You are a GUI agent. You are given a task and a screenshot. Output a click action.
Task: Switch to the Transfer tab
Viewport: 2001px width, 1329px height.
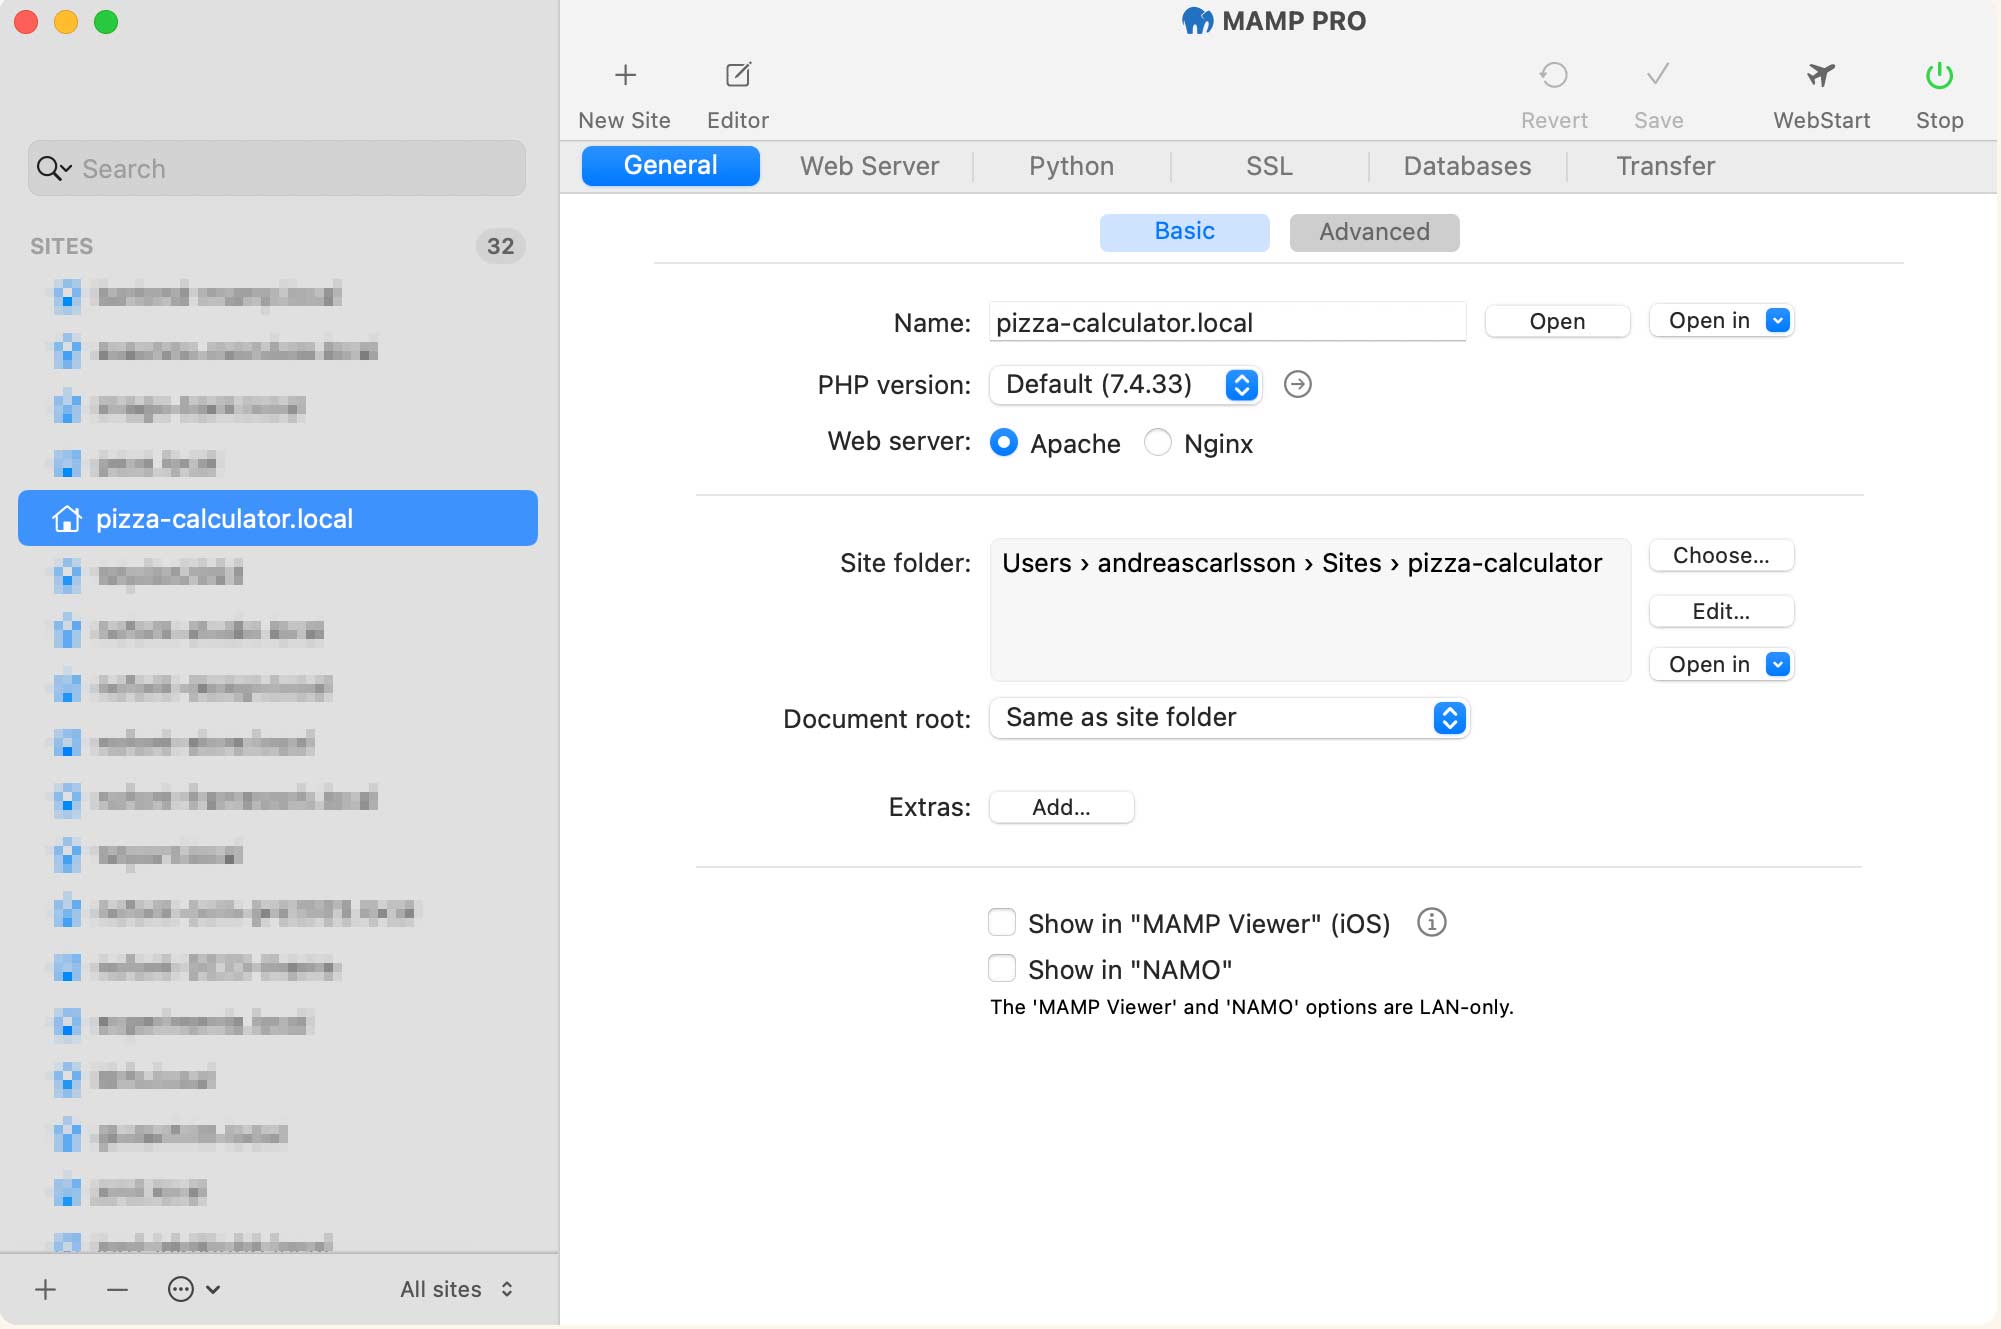(1665, 166)
